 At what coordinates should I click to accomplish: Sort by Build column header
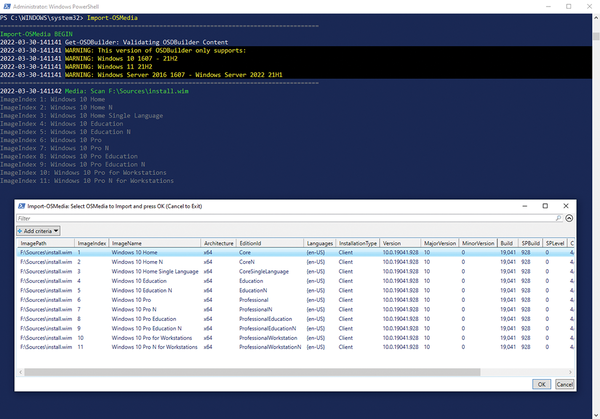(507, 243)
